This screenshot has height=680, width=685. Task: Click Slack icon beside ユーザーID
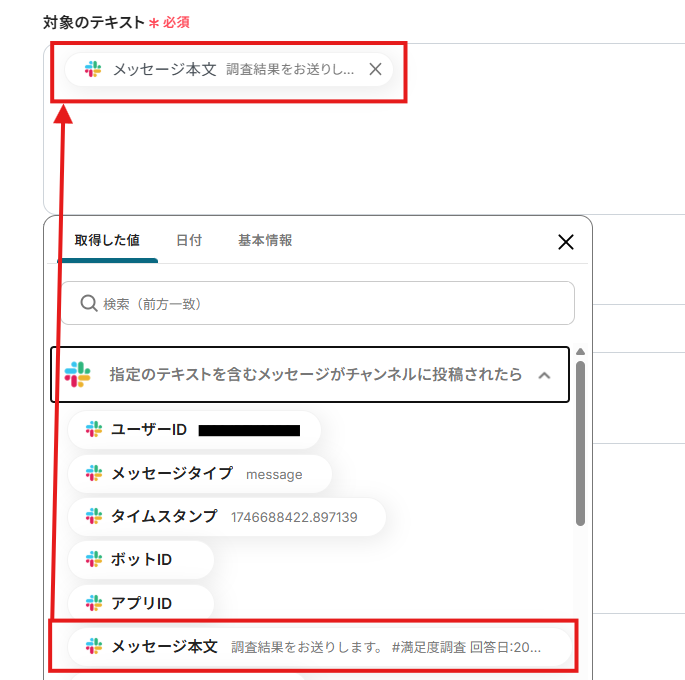pyautogui.click(x=94, y=429)
